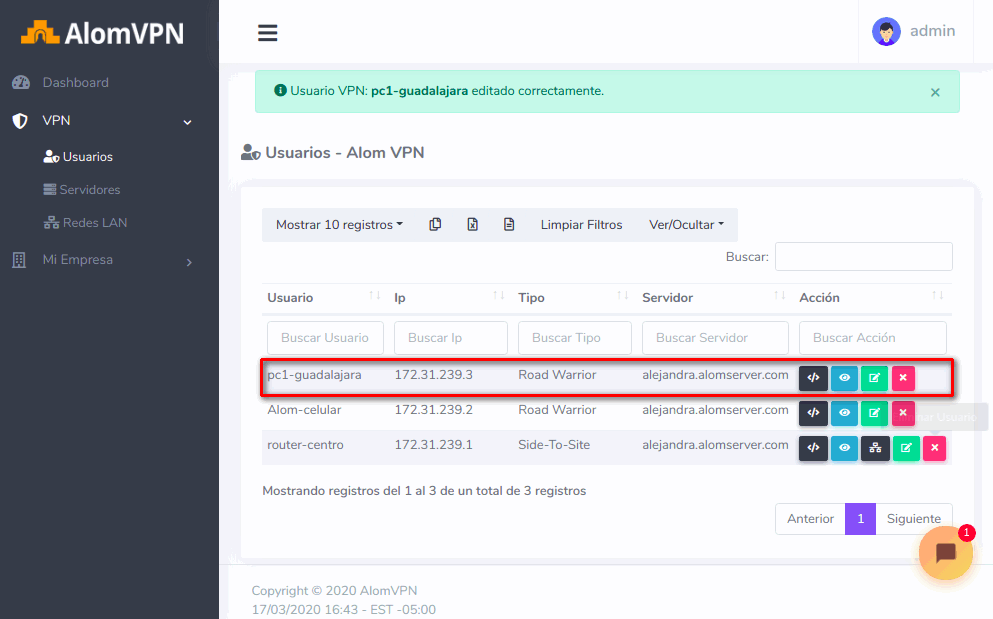Open the Ver/Ocultar column dropdown

pyautogui.click(x=686, y=225)
